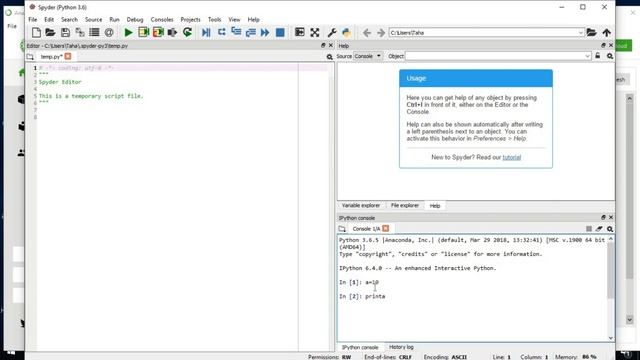This screenshot has height=360, width=640.
Task: Browse tabs icon in editor tab bar
Action: 30,57
